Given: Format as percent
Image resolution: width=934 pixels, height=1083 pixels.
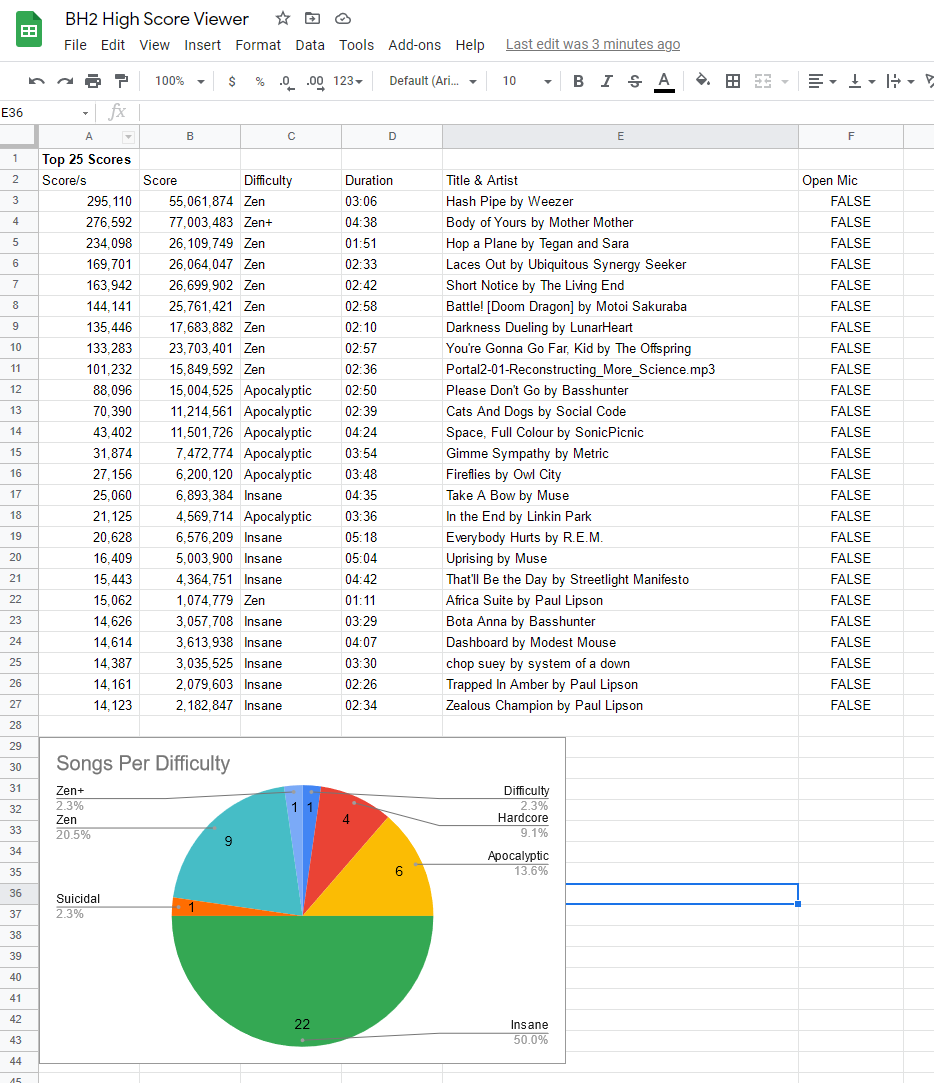Looking at the screenshot, I should [260, 81].
